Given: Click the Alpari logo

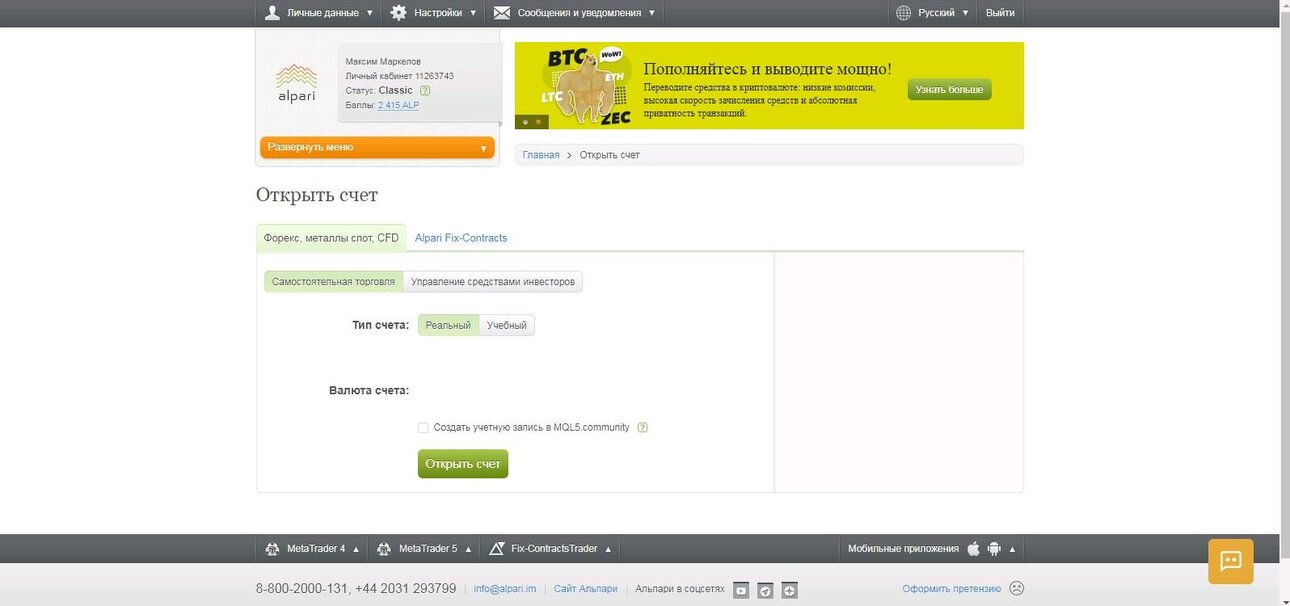Looking at the screenshot, I should pos(296,83).
